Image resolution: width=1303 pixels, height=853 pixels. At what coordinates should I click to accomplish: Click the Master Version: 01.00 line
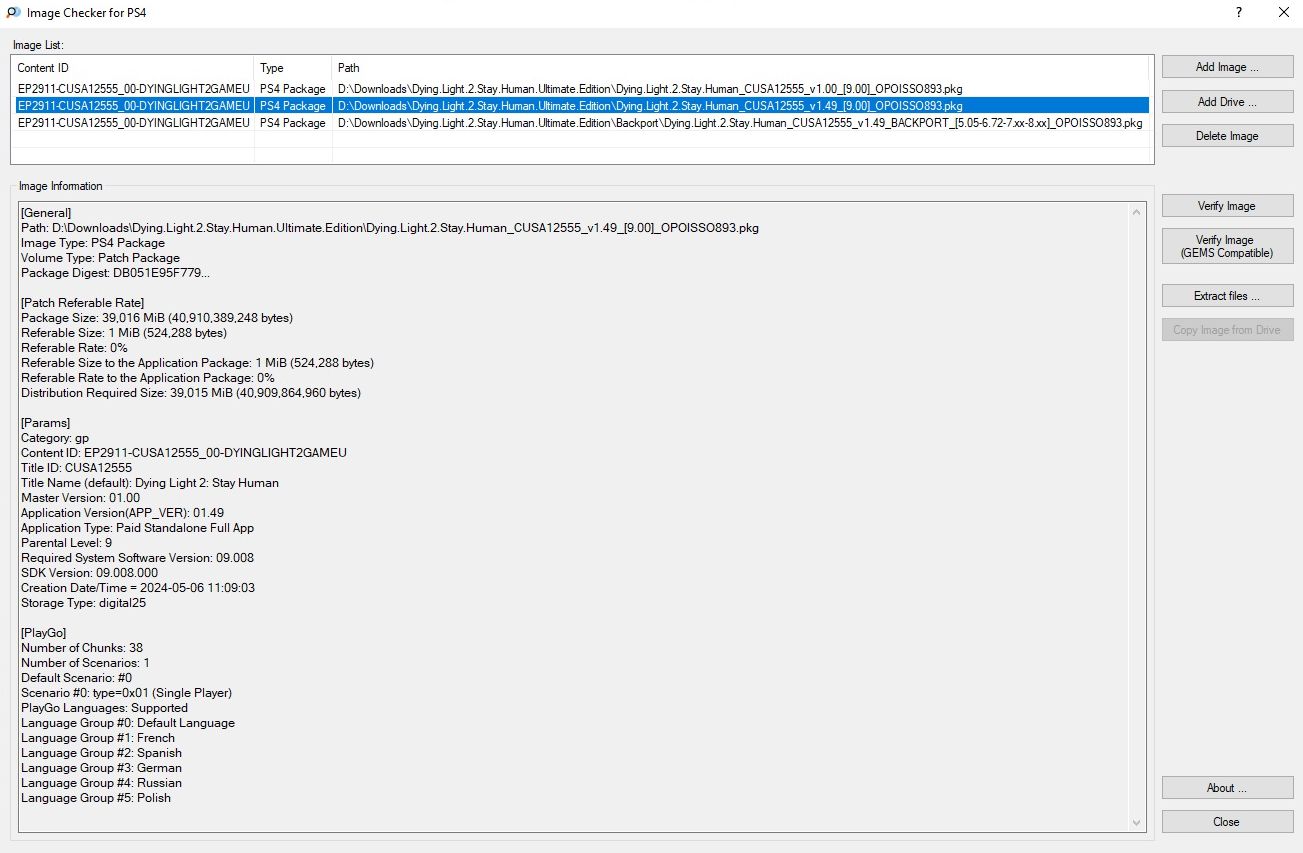pyautogui.click(x=81, y=498)
